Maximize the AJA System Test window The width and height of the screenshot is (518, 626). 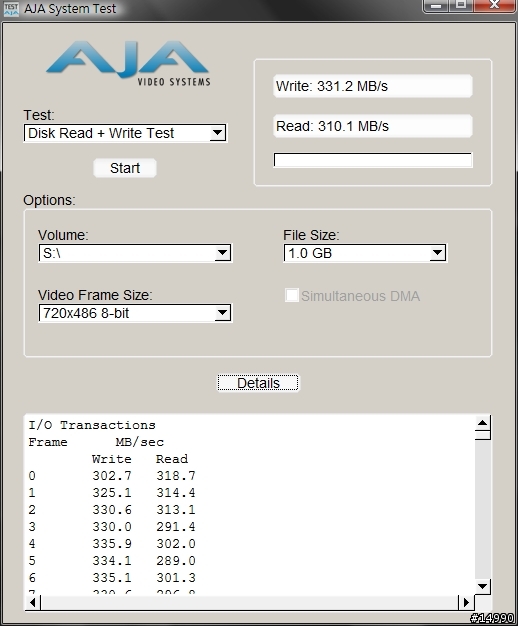[x=461, y=6]
